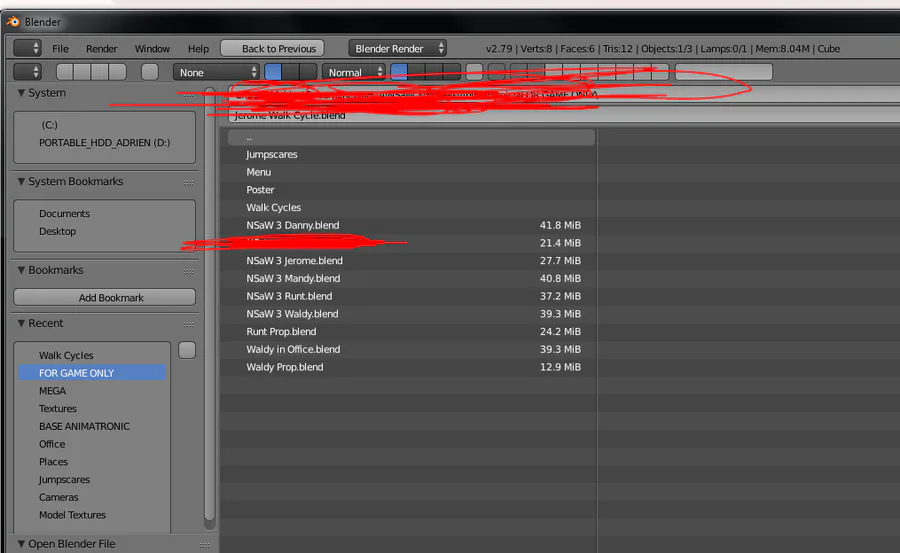Sort files by size toggle

[x=451, y=72]
